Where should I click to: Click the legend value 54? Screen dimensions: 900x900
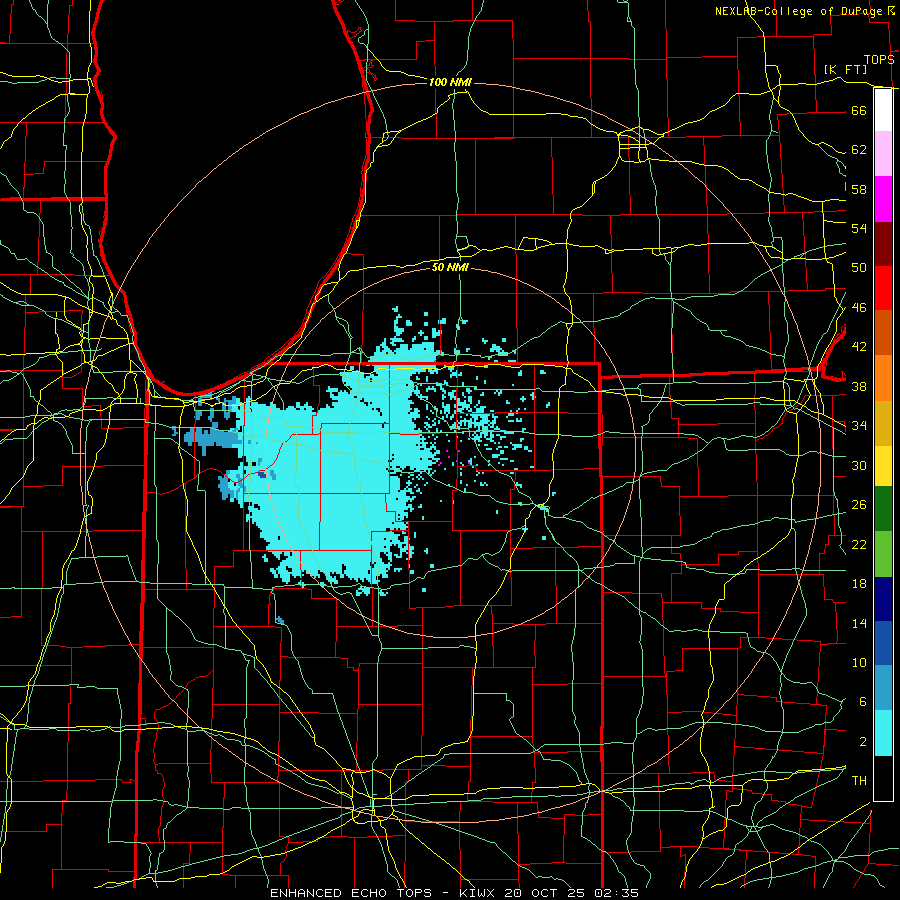click(859, 228)
